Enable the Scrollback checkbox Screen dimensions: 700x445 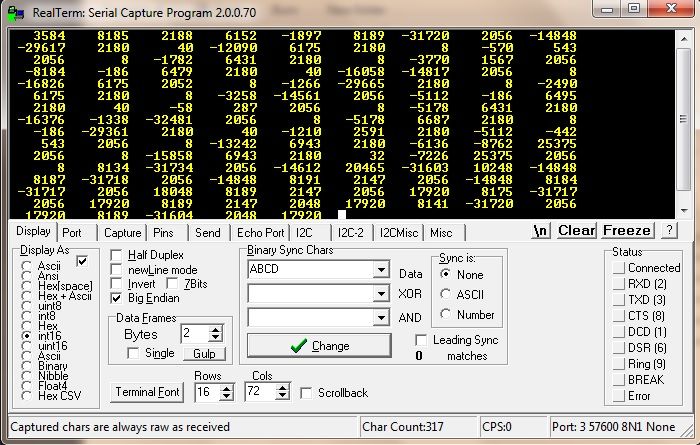[306, 393]
